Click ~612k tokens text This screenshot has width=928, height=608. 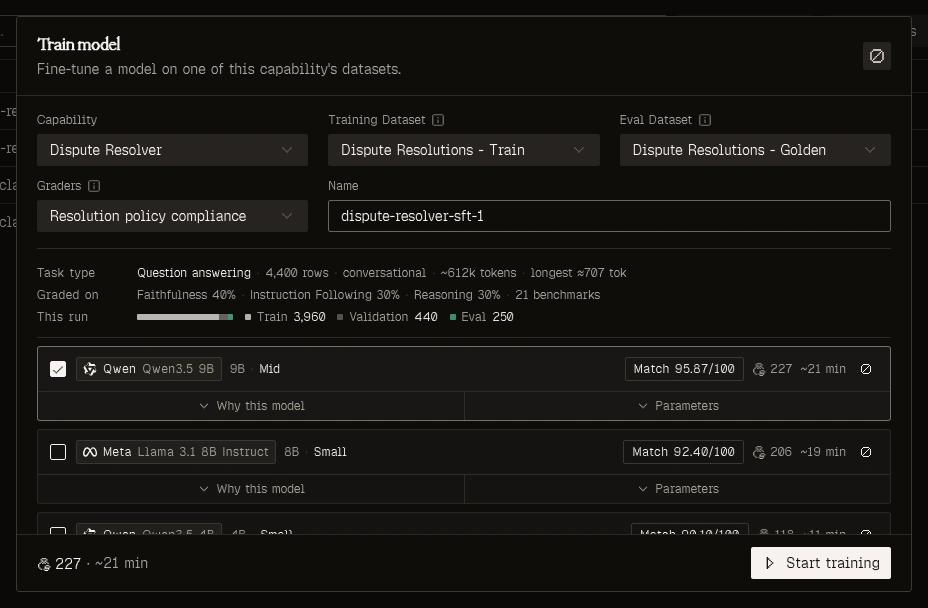coord(478,273)
